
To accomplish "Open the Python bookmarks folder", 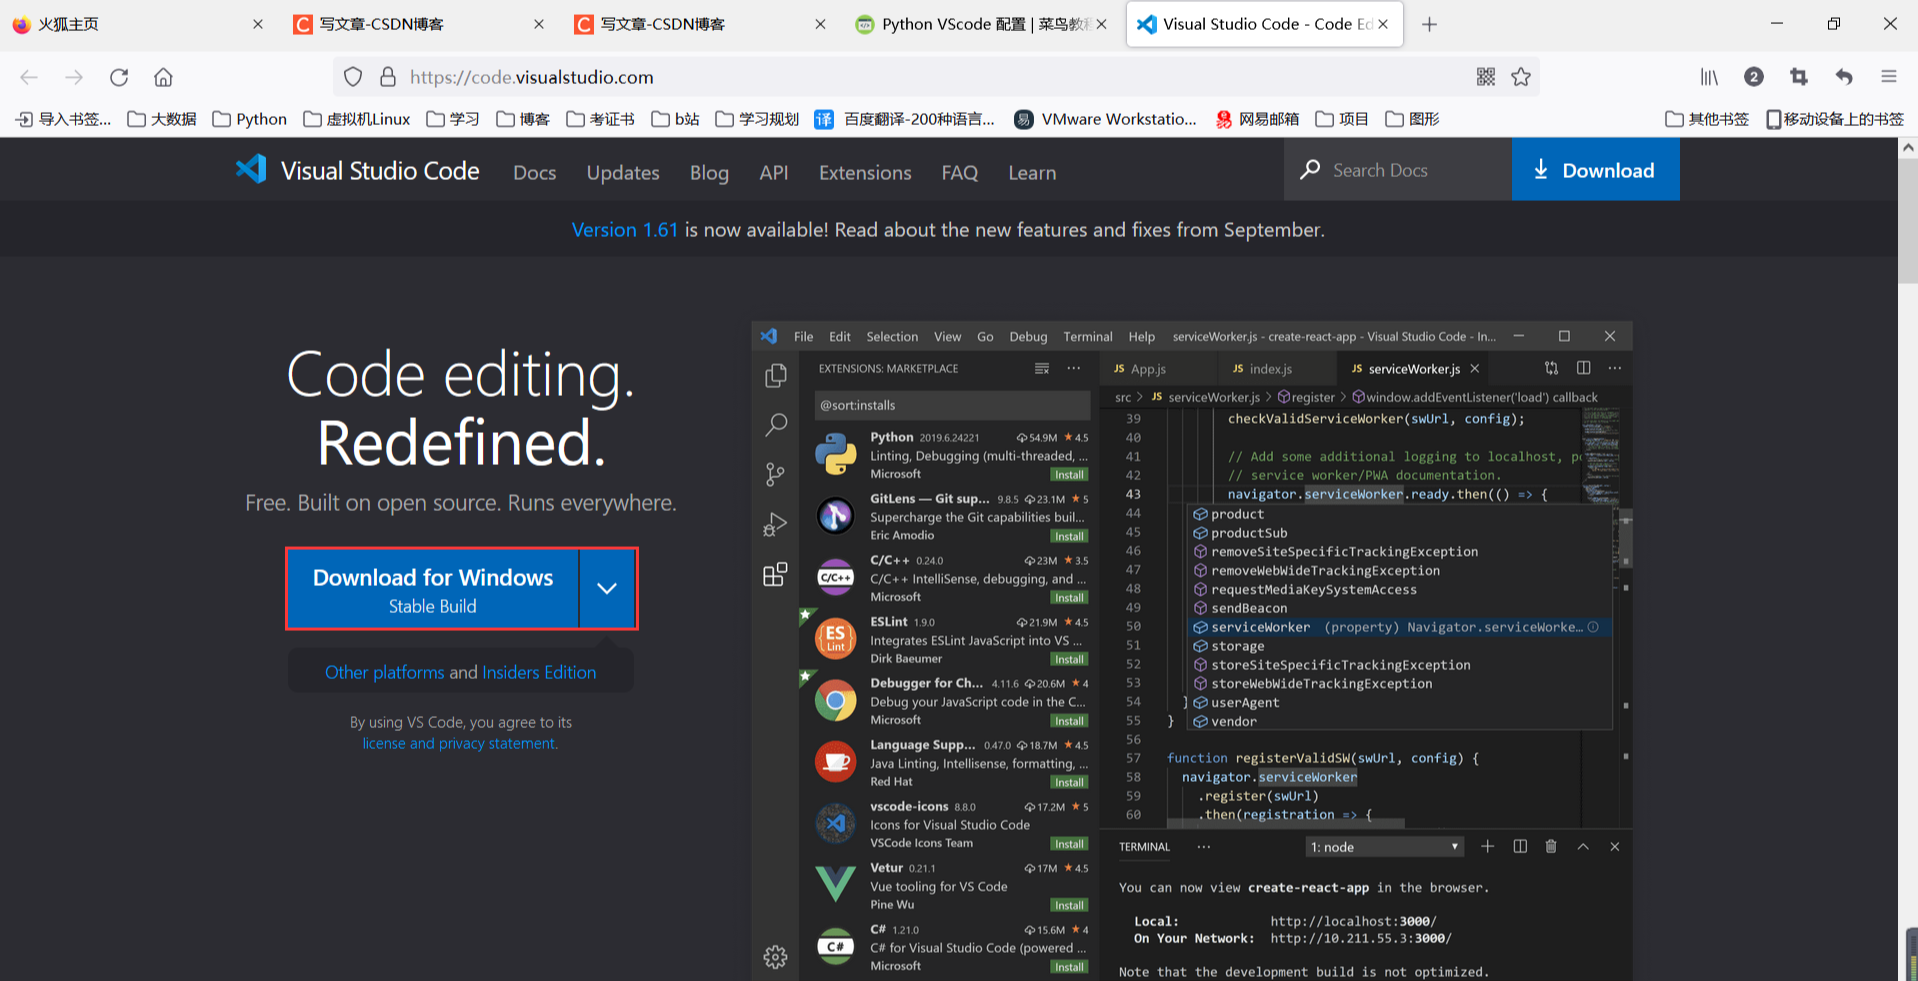I will click(250, 119).
